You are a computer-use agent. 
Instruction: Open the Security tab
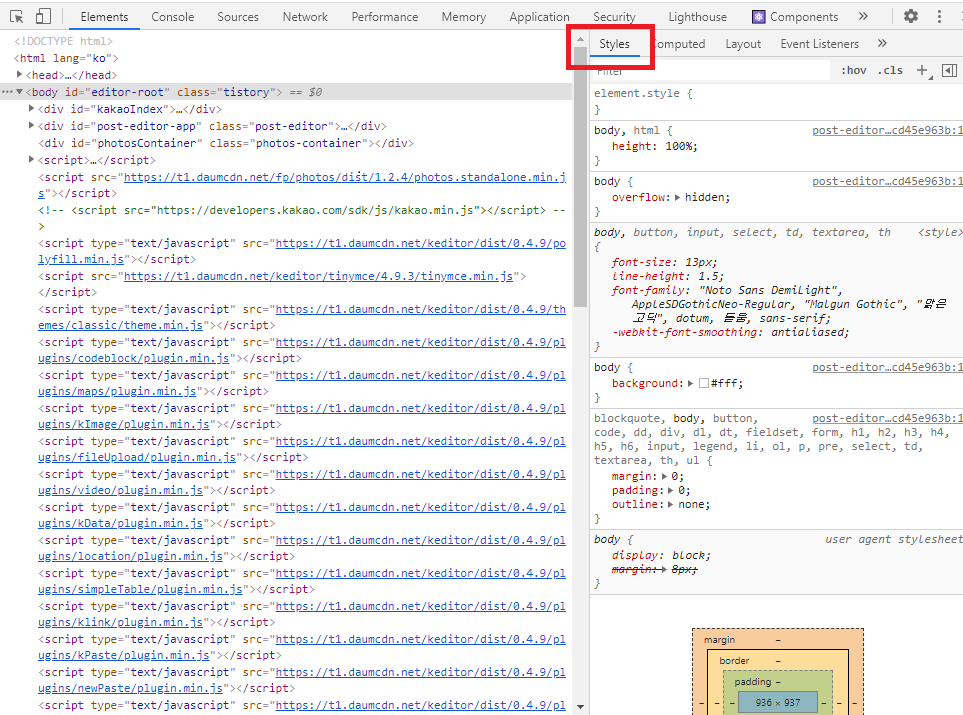(614, 17)
